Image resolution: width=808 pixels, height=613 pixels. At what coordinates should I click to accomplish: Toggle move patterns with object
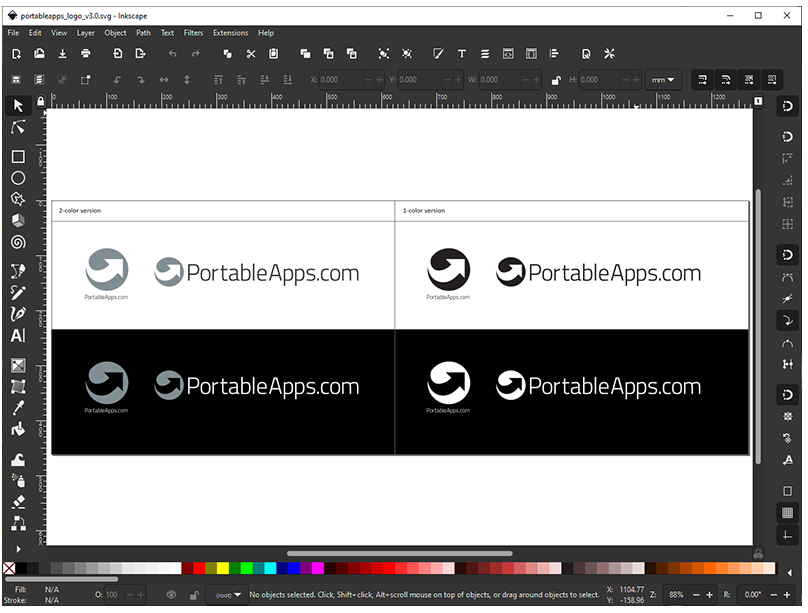(x=772, y=80)
